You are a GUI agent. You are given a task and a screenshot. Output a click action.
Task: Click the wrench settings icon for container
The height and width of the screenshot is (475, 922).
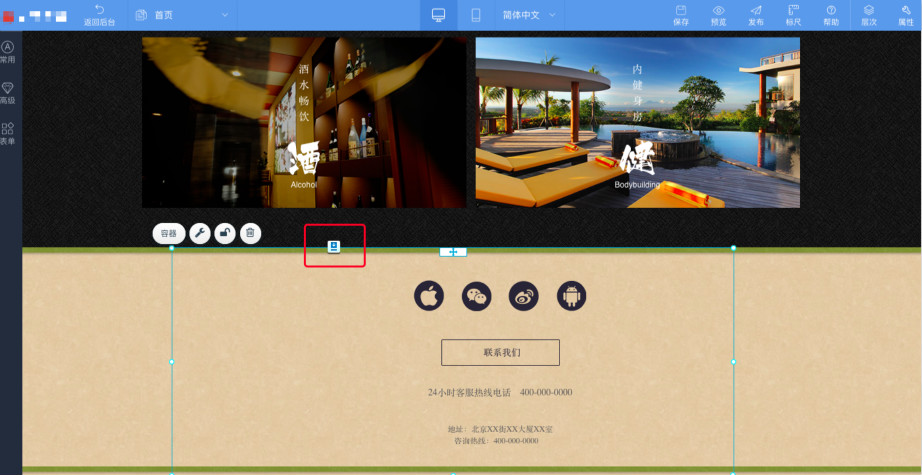coord(200,234)
